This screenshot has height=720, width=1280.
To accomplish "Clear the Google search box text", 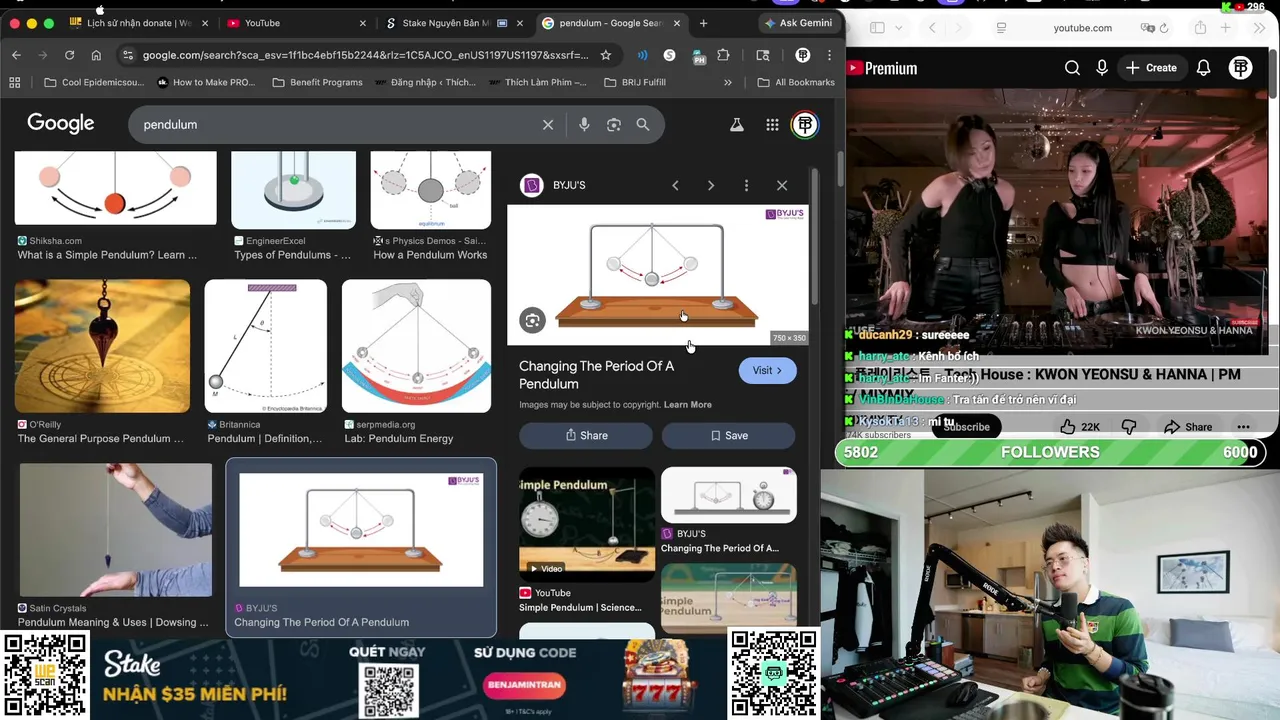I will (548, 125).
